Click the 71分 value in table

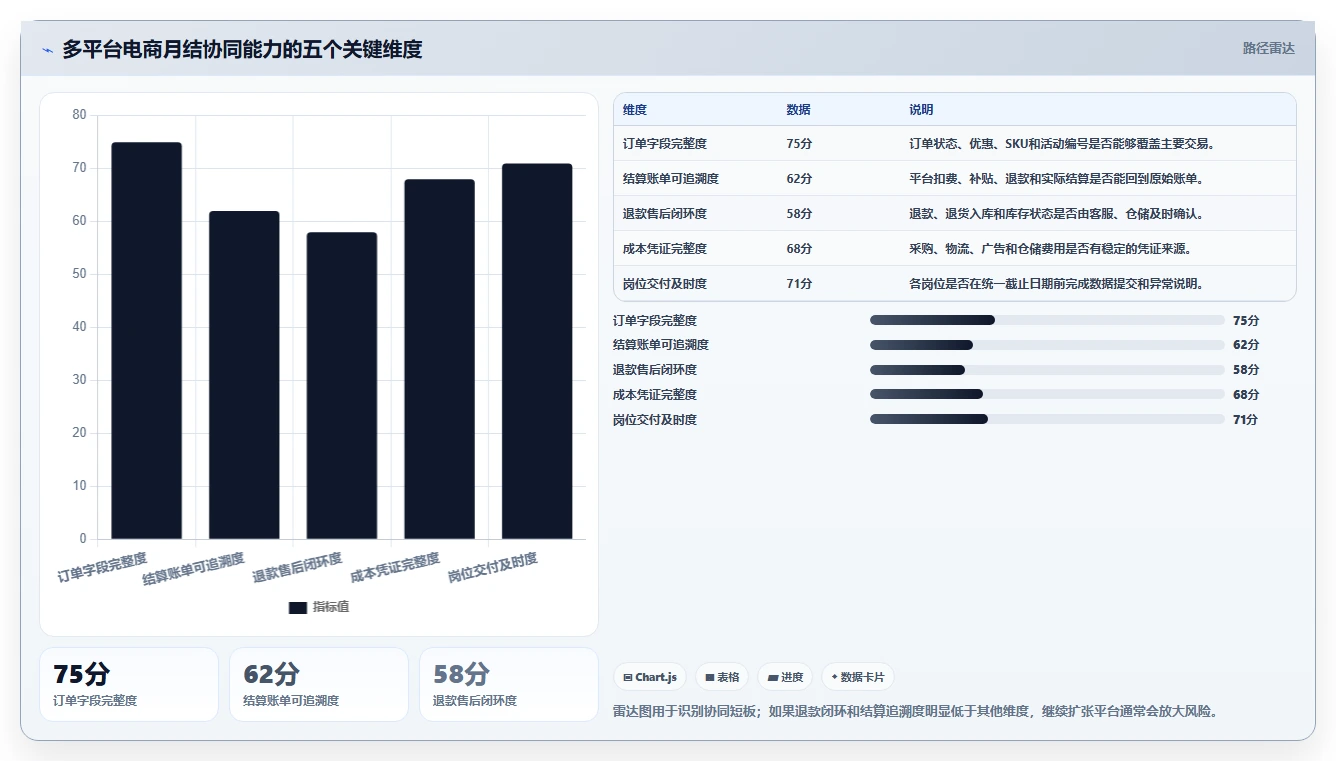tap(800, 284)
